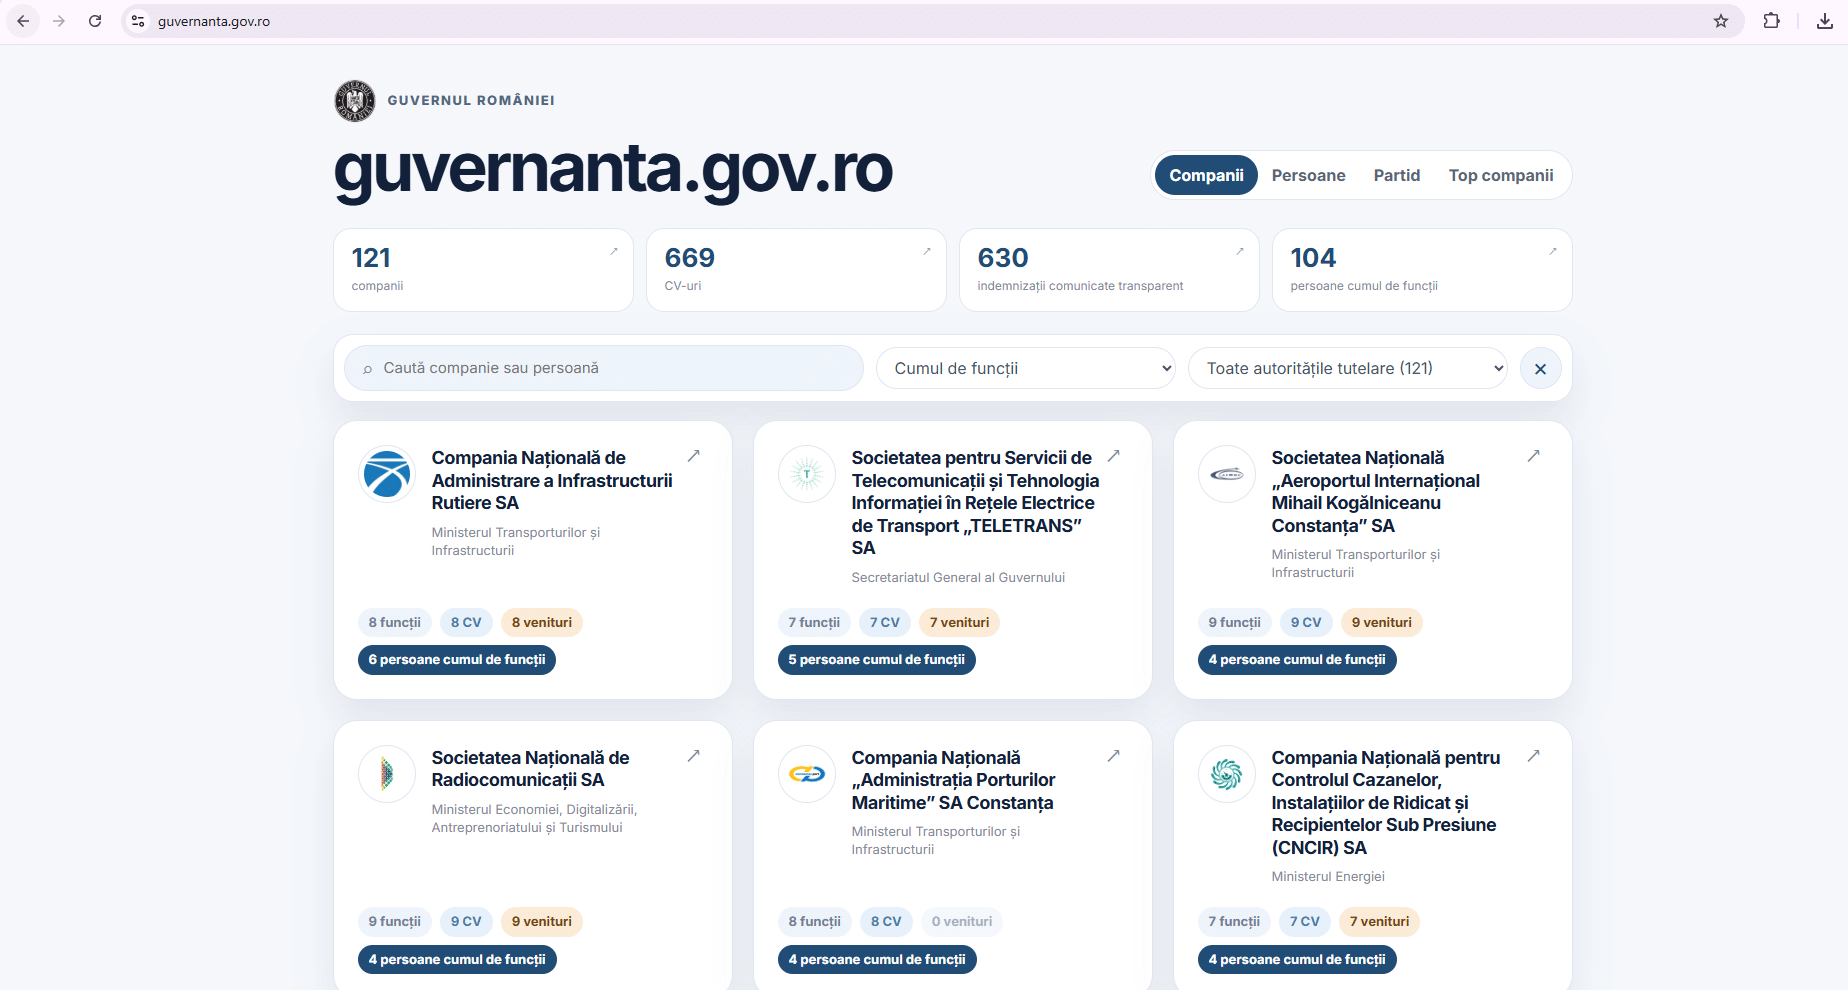The height and width of the screenshot is (990, 1848).
Task: Open Compania Națională de Administrare a Infrastructurii Rutiere
Action: [552, 480]
